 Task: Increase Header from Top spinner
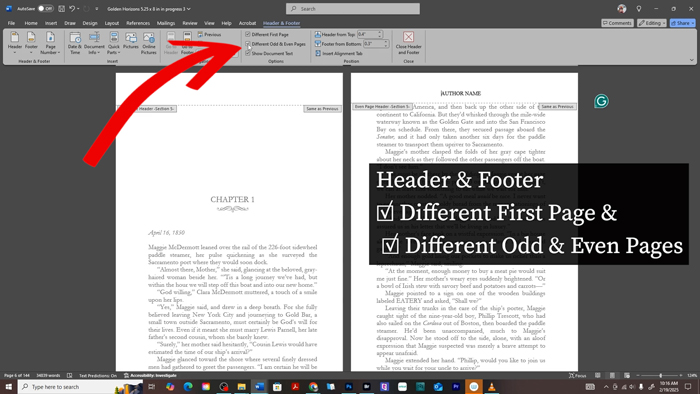coord(380,33)
